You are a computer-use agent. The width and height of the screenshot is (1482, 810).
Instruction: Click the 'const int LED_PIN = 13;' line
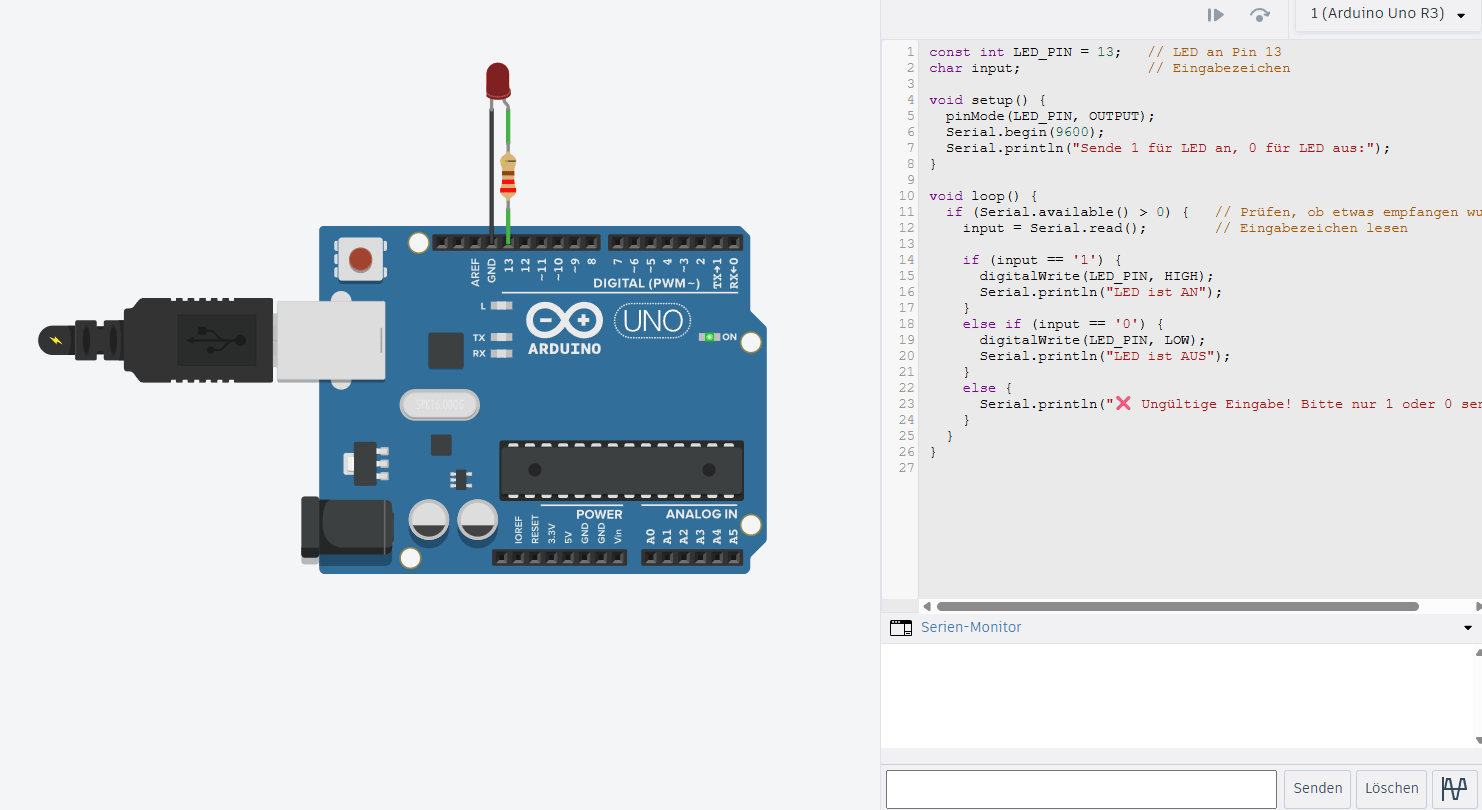(1025, 52)
